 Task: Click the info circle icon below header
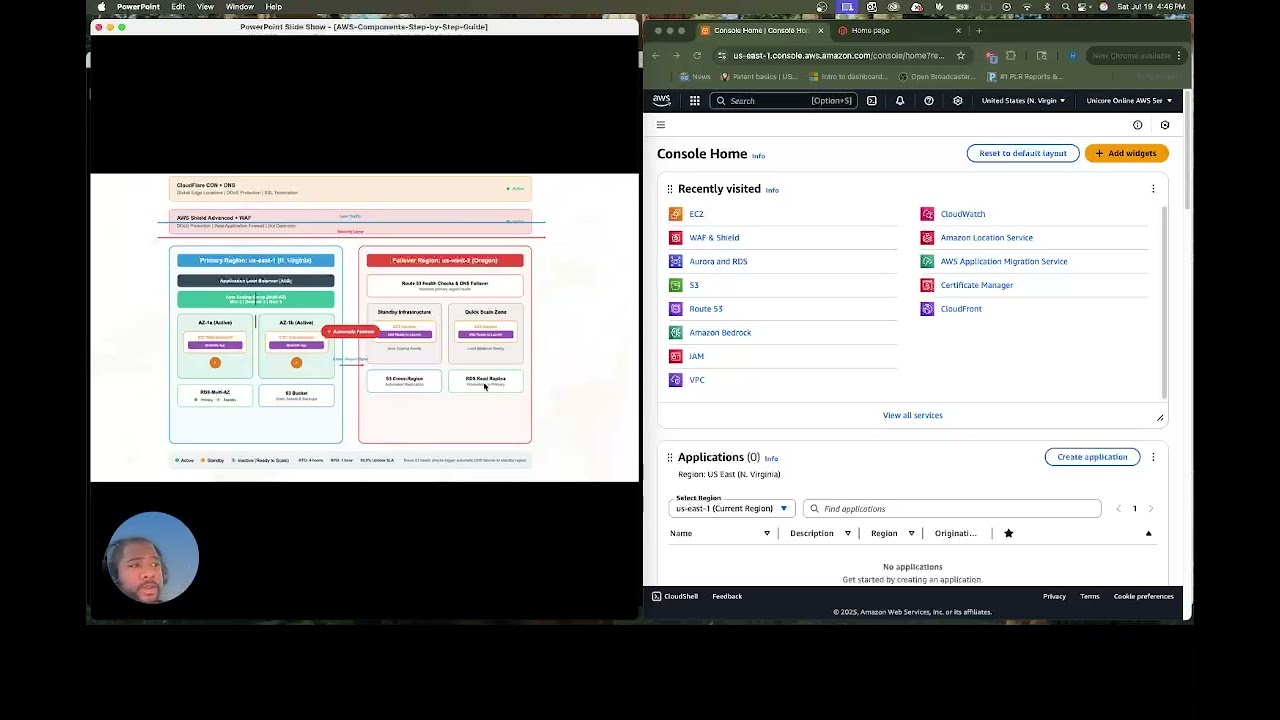click(1137, 125)
